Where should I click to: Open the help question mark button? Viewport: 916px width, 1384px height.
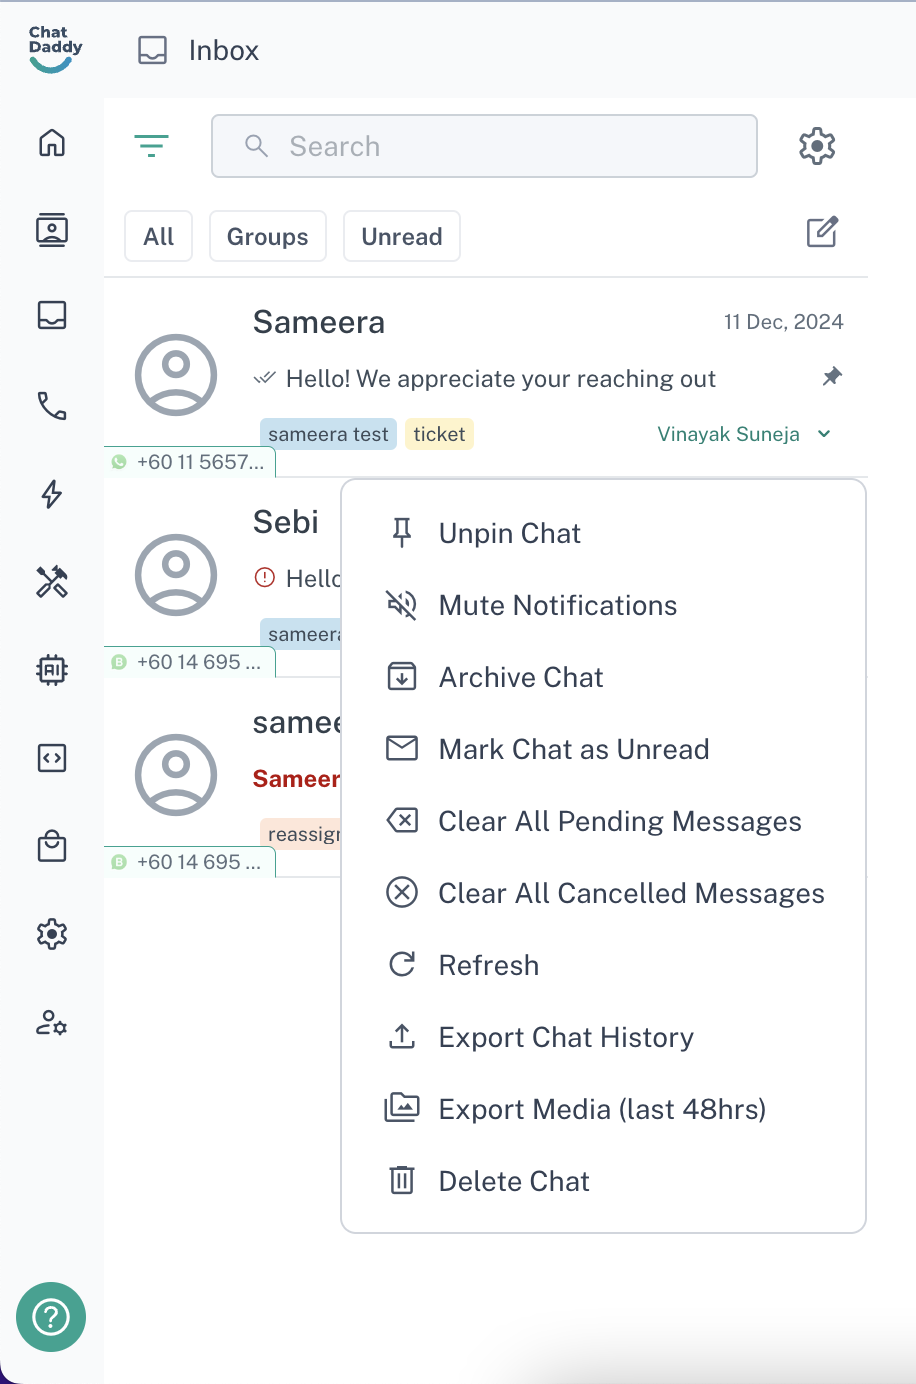(x=51, y=1317)
